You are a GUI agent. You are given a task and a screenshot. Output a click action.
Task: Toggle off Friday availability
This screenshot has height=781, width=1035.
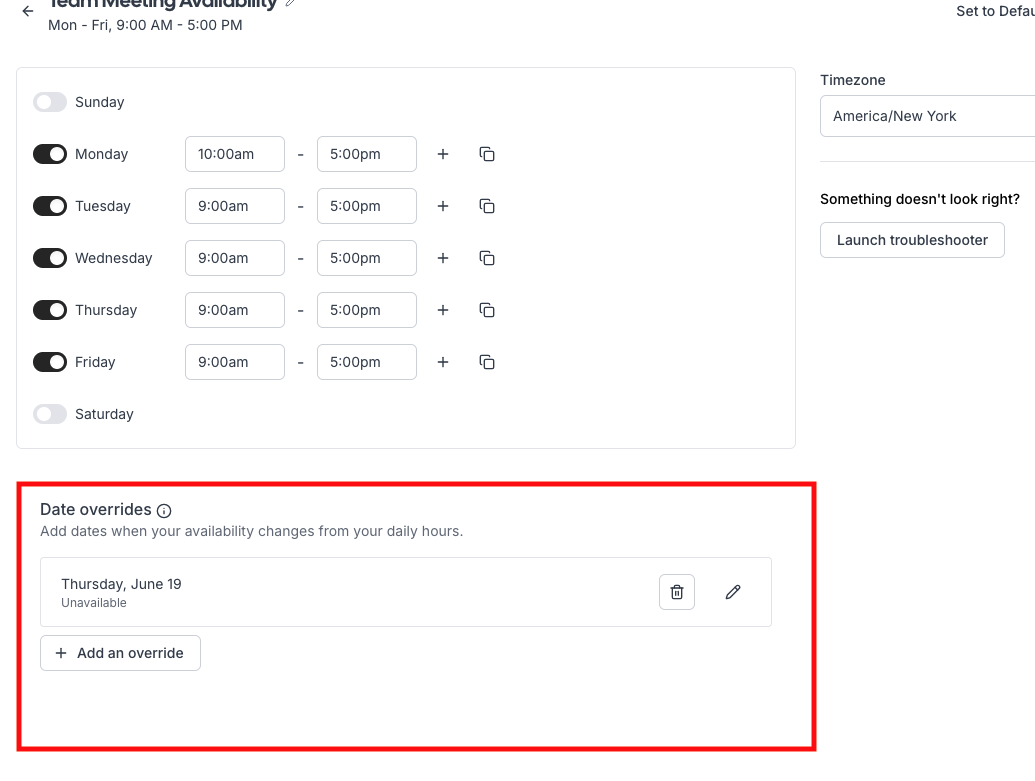(50, 362)
